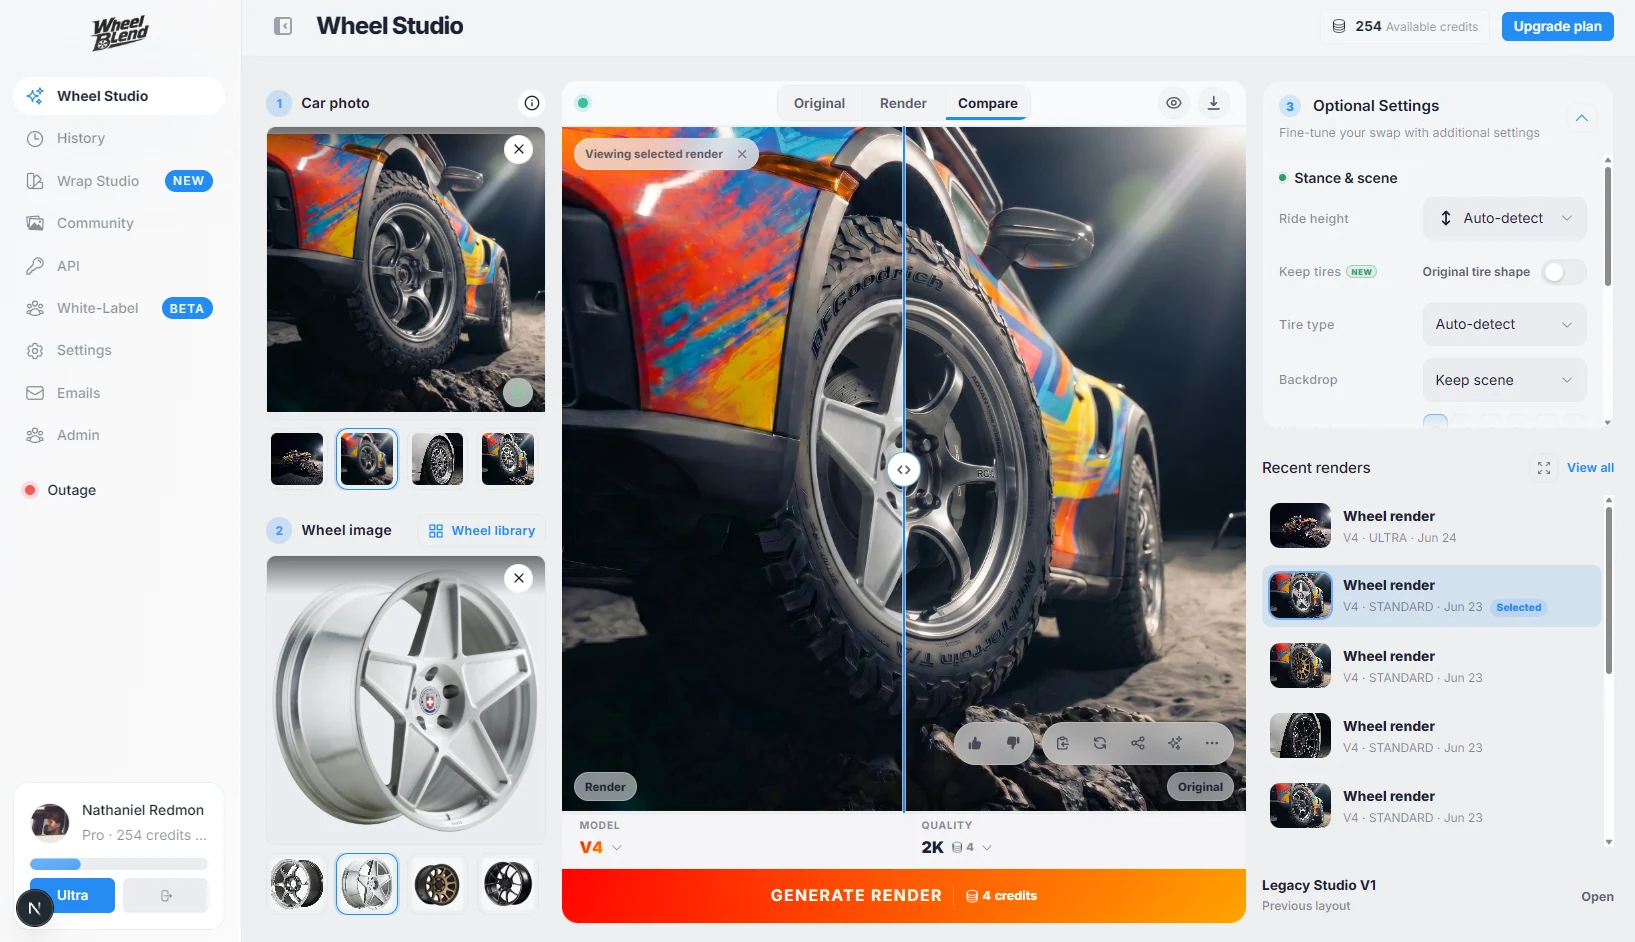
Task: Open the three-dot more options menu
Action: [1212, 743]
